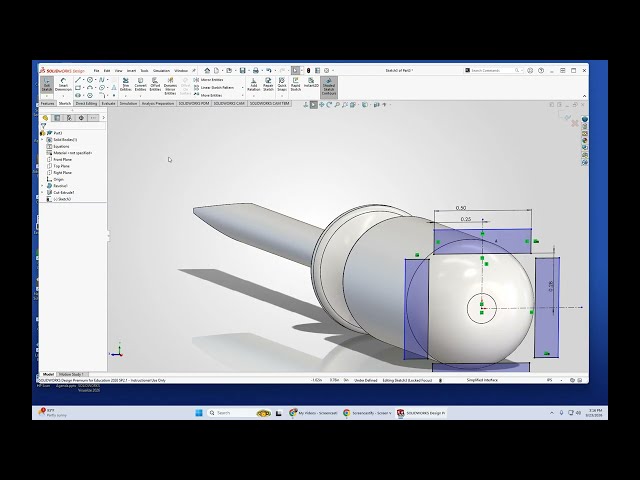Open the Window menu

tap(181, 71)
